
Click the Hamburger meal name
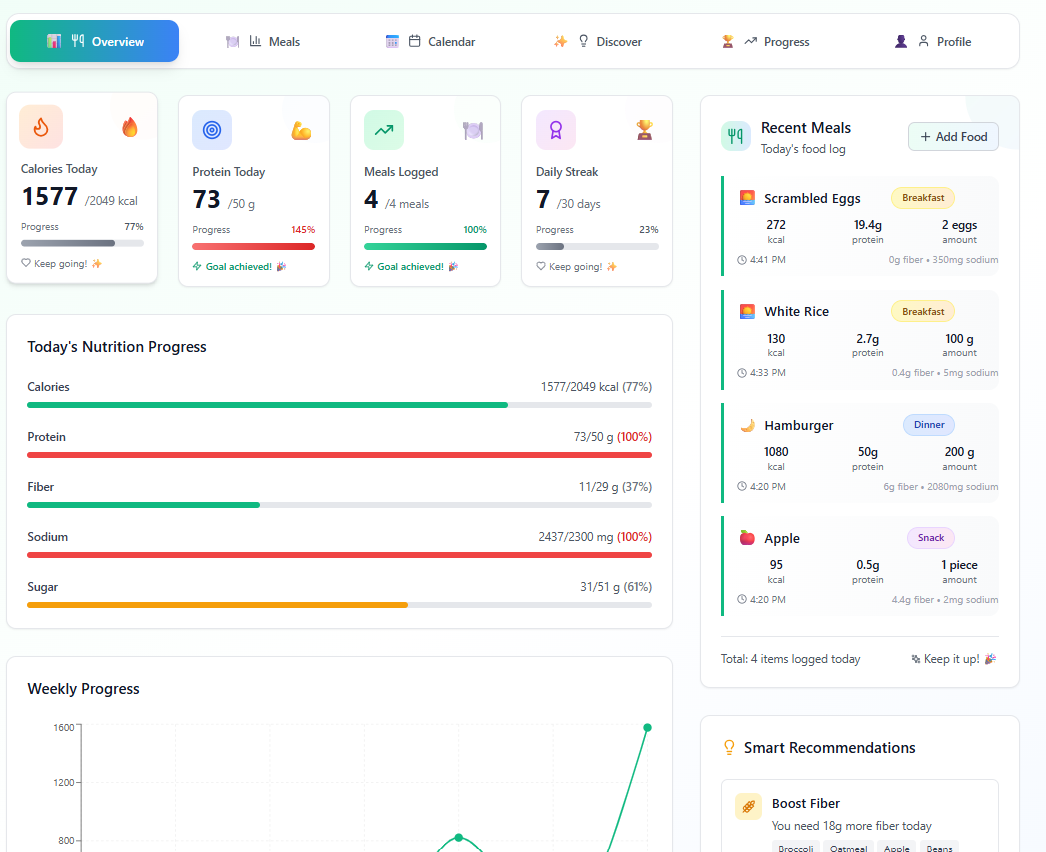(x=799, y=425)
